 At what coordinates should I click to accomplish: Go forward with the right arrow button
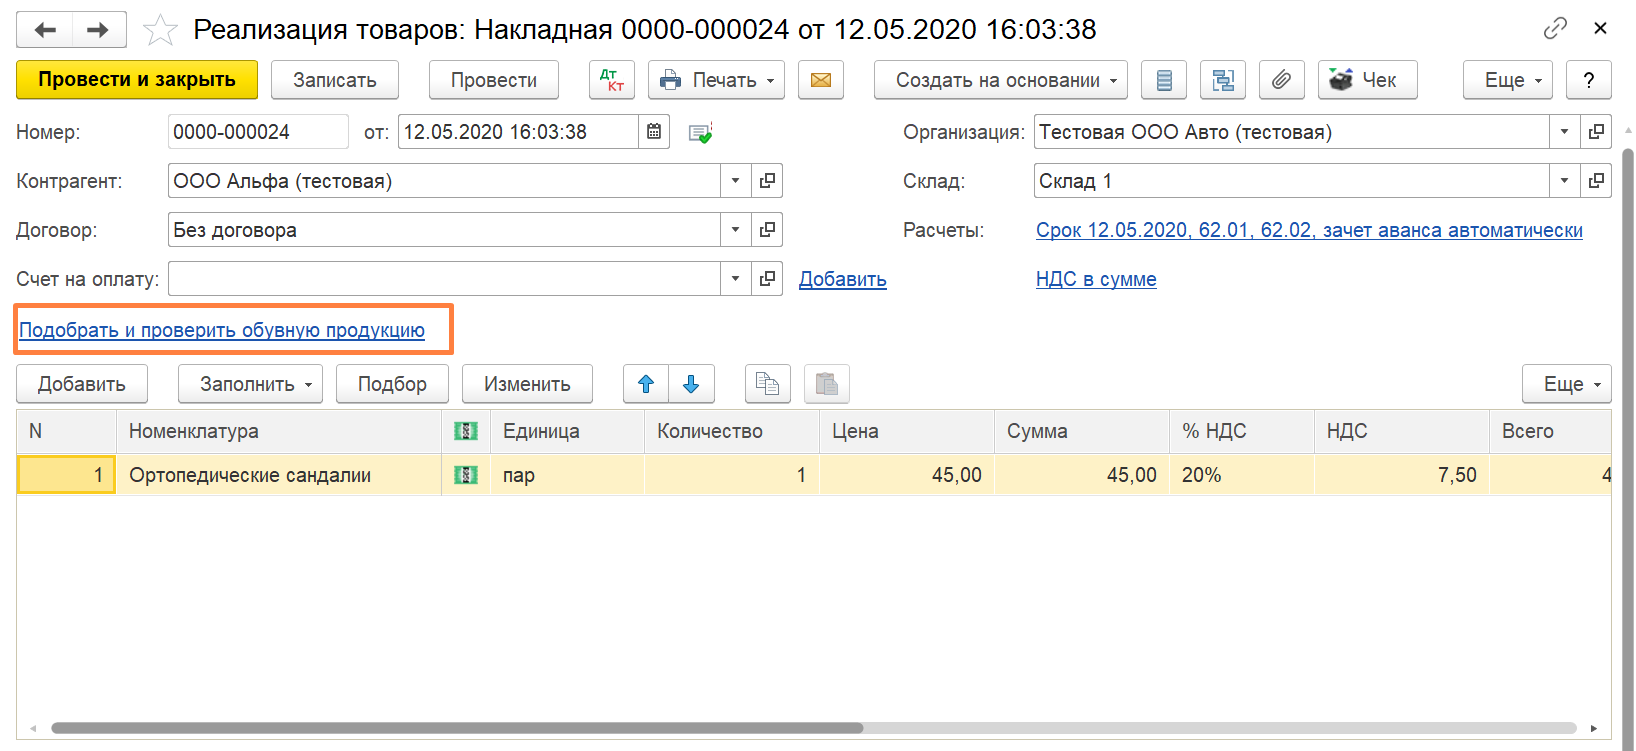98,30
